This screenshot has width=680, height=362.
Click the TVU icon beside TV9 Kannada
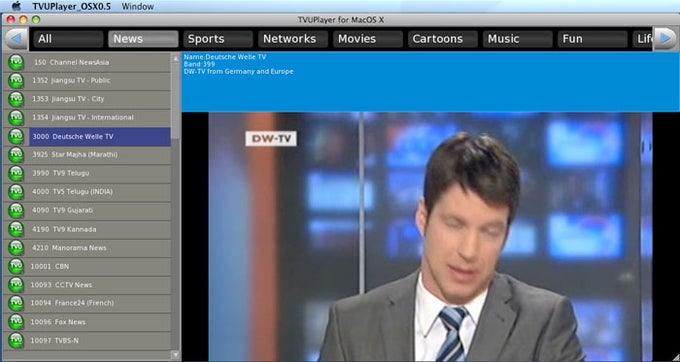16,229
